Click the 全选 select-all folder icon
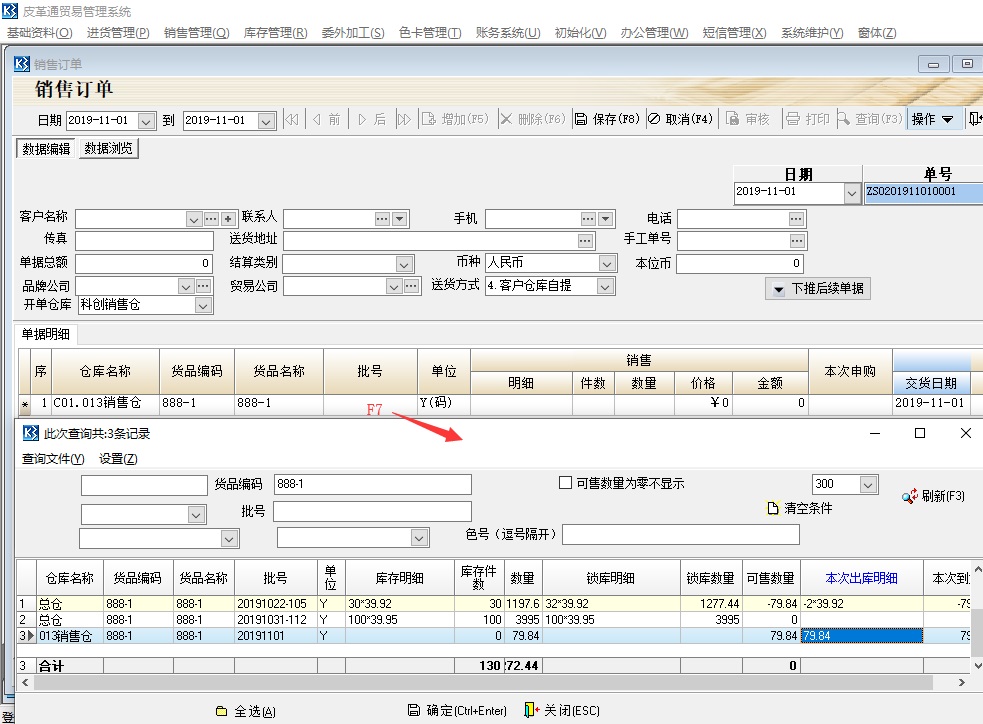Screen dimensions: 983x724 (221, 711)
